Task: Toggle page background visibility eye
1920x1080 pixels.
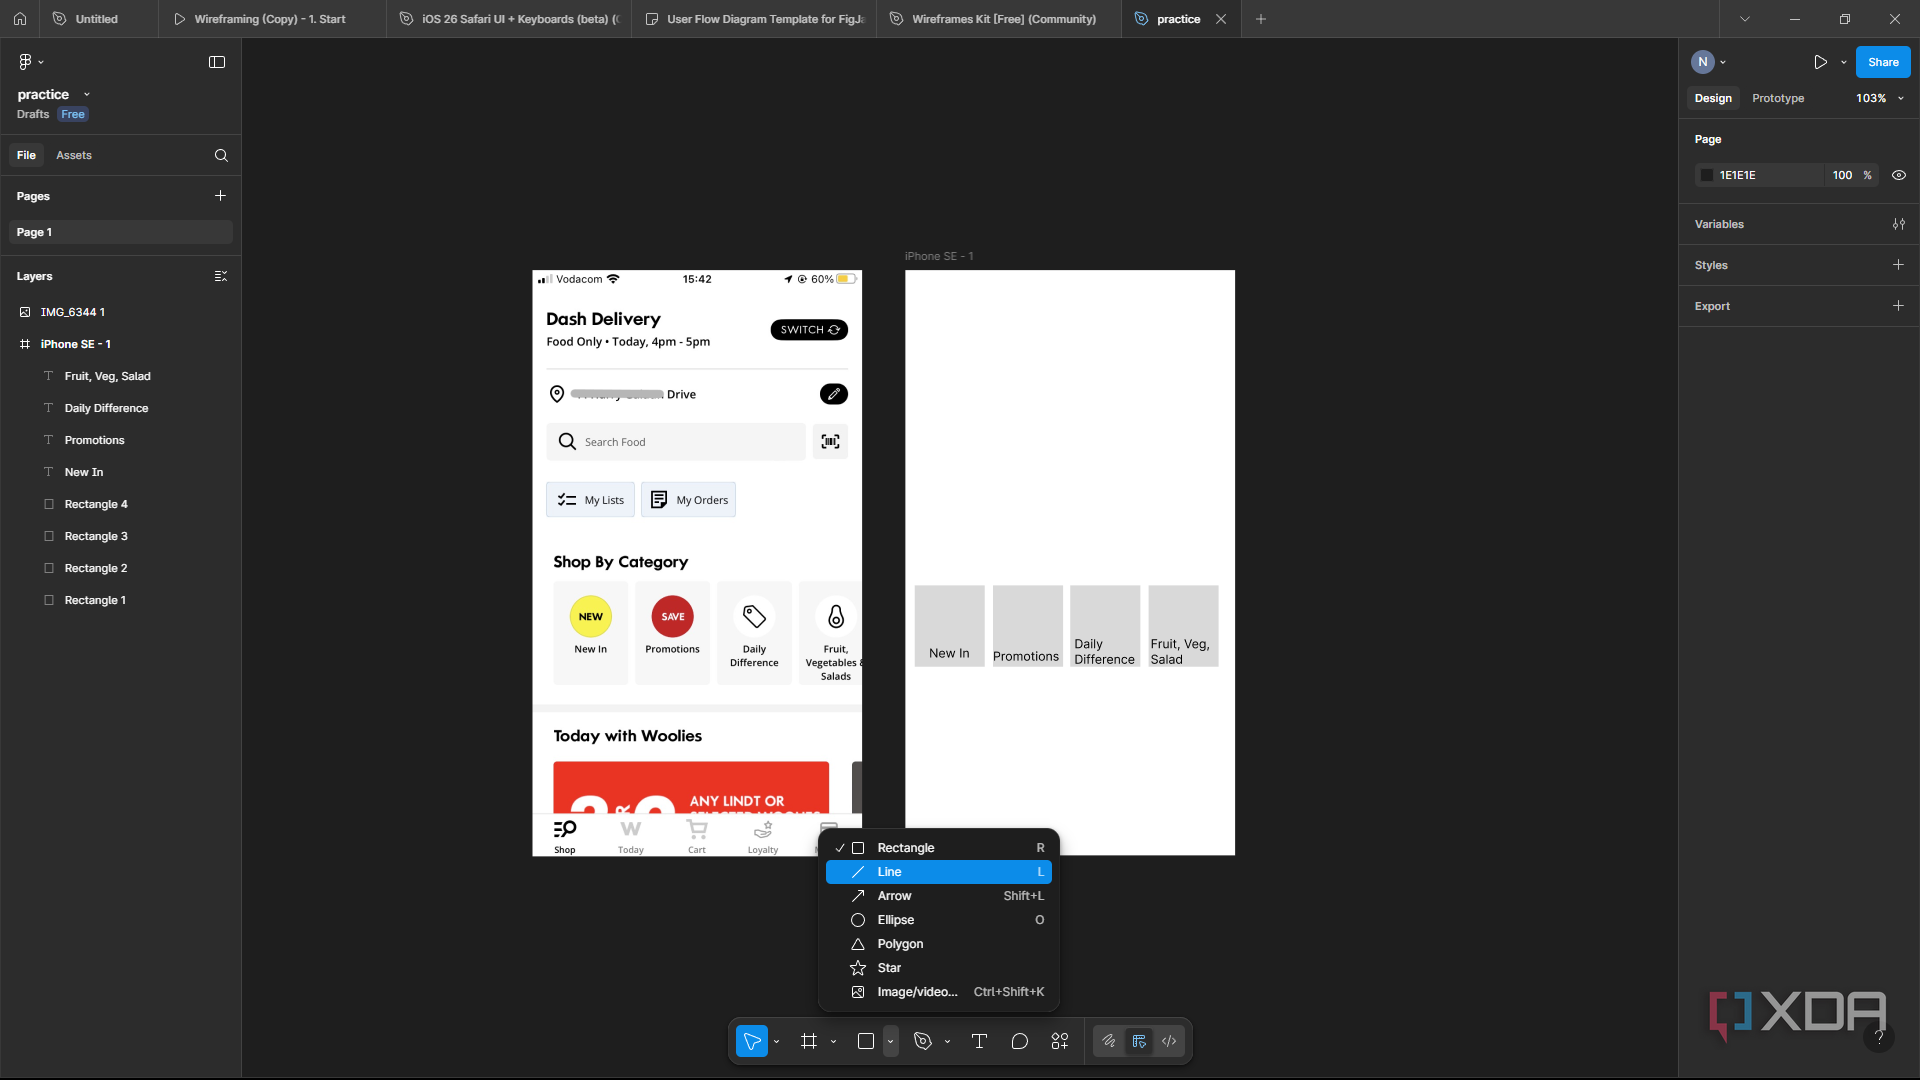Action: (1898, 175)
